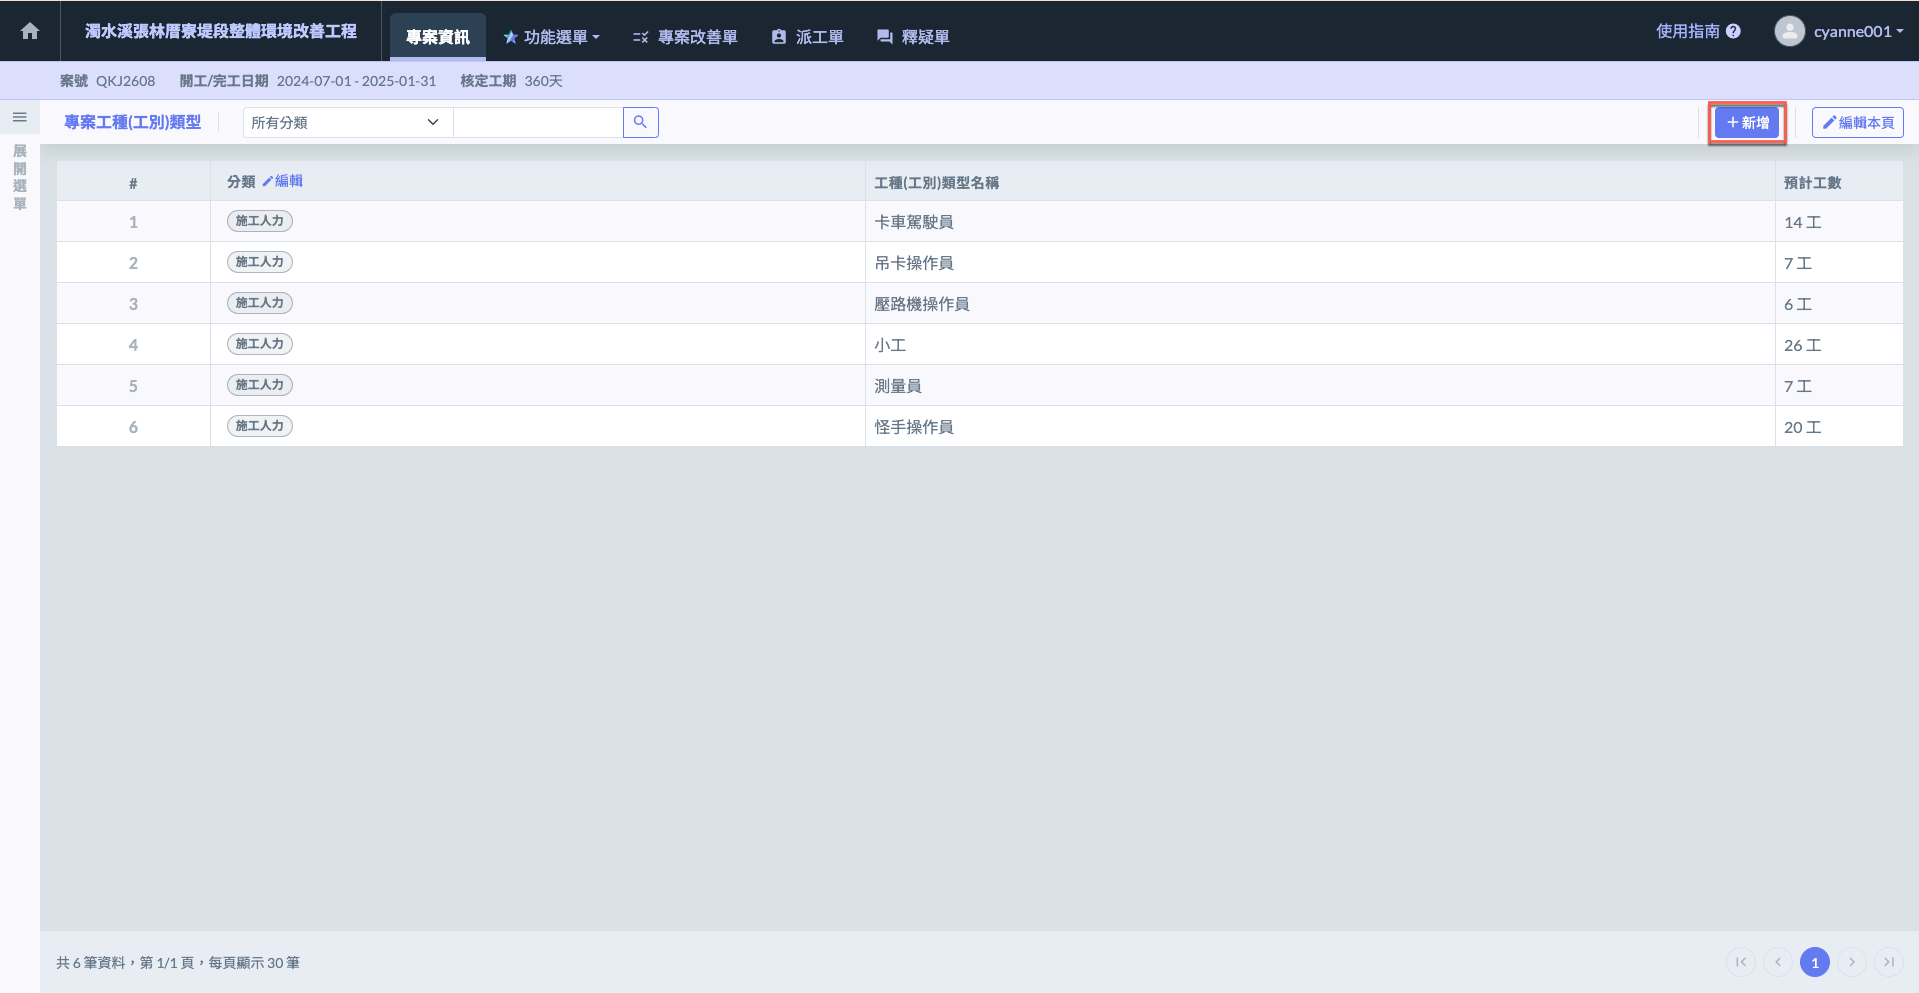Viewport: 1919px width, 993px height.
Task: Open the 所有分類 category dropdown
Action: [x=347, y=122]
